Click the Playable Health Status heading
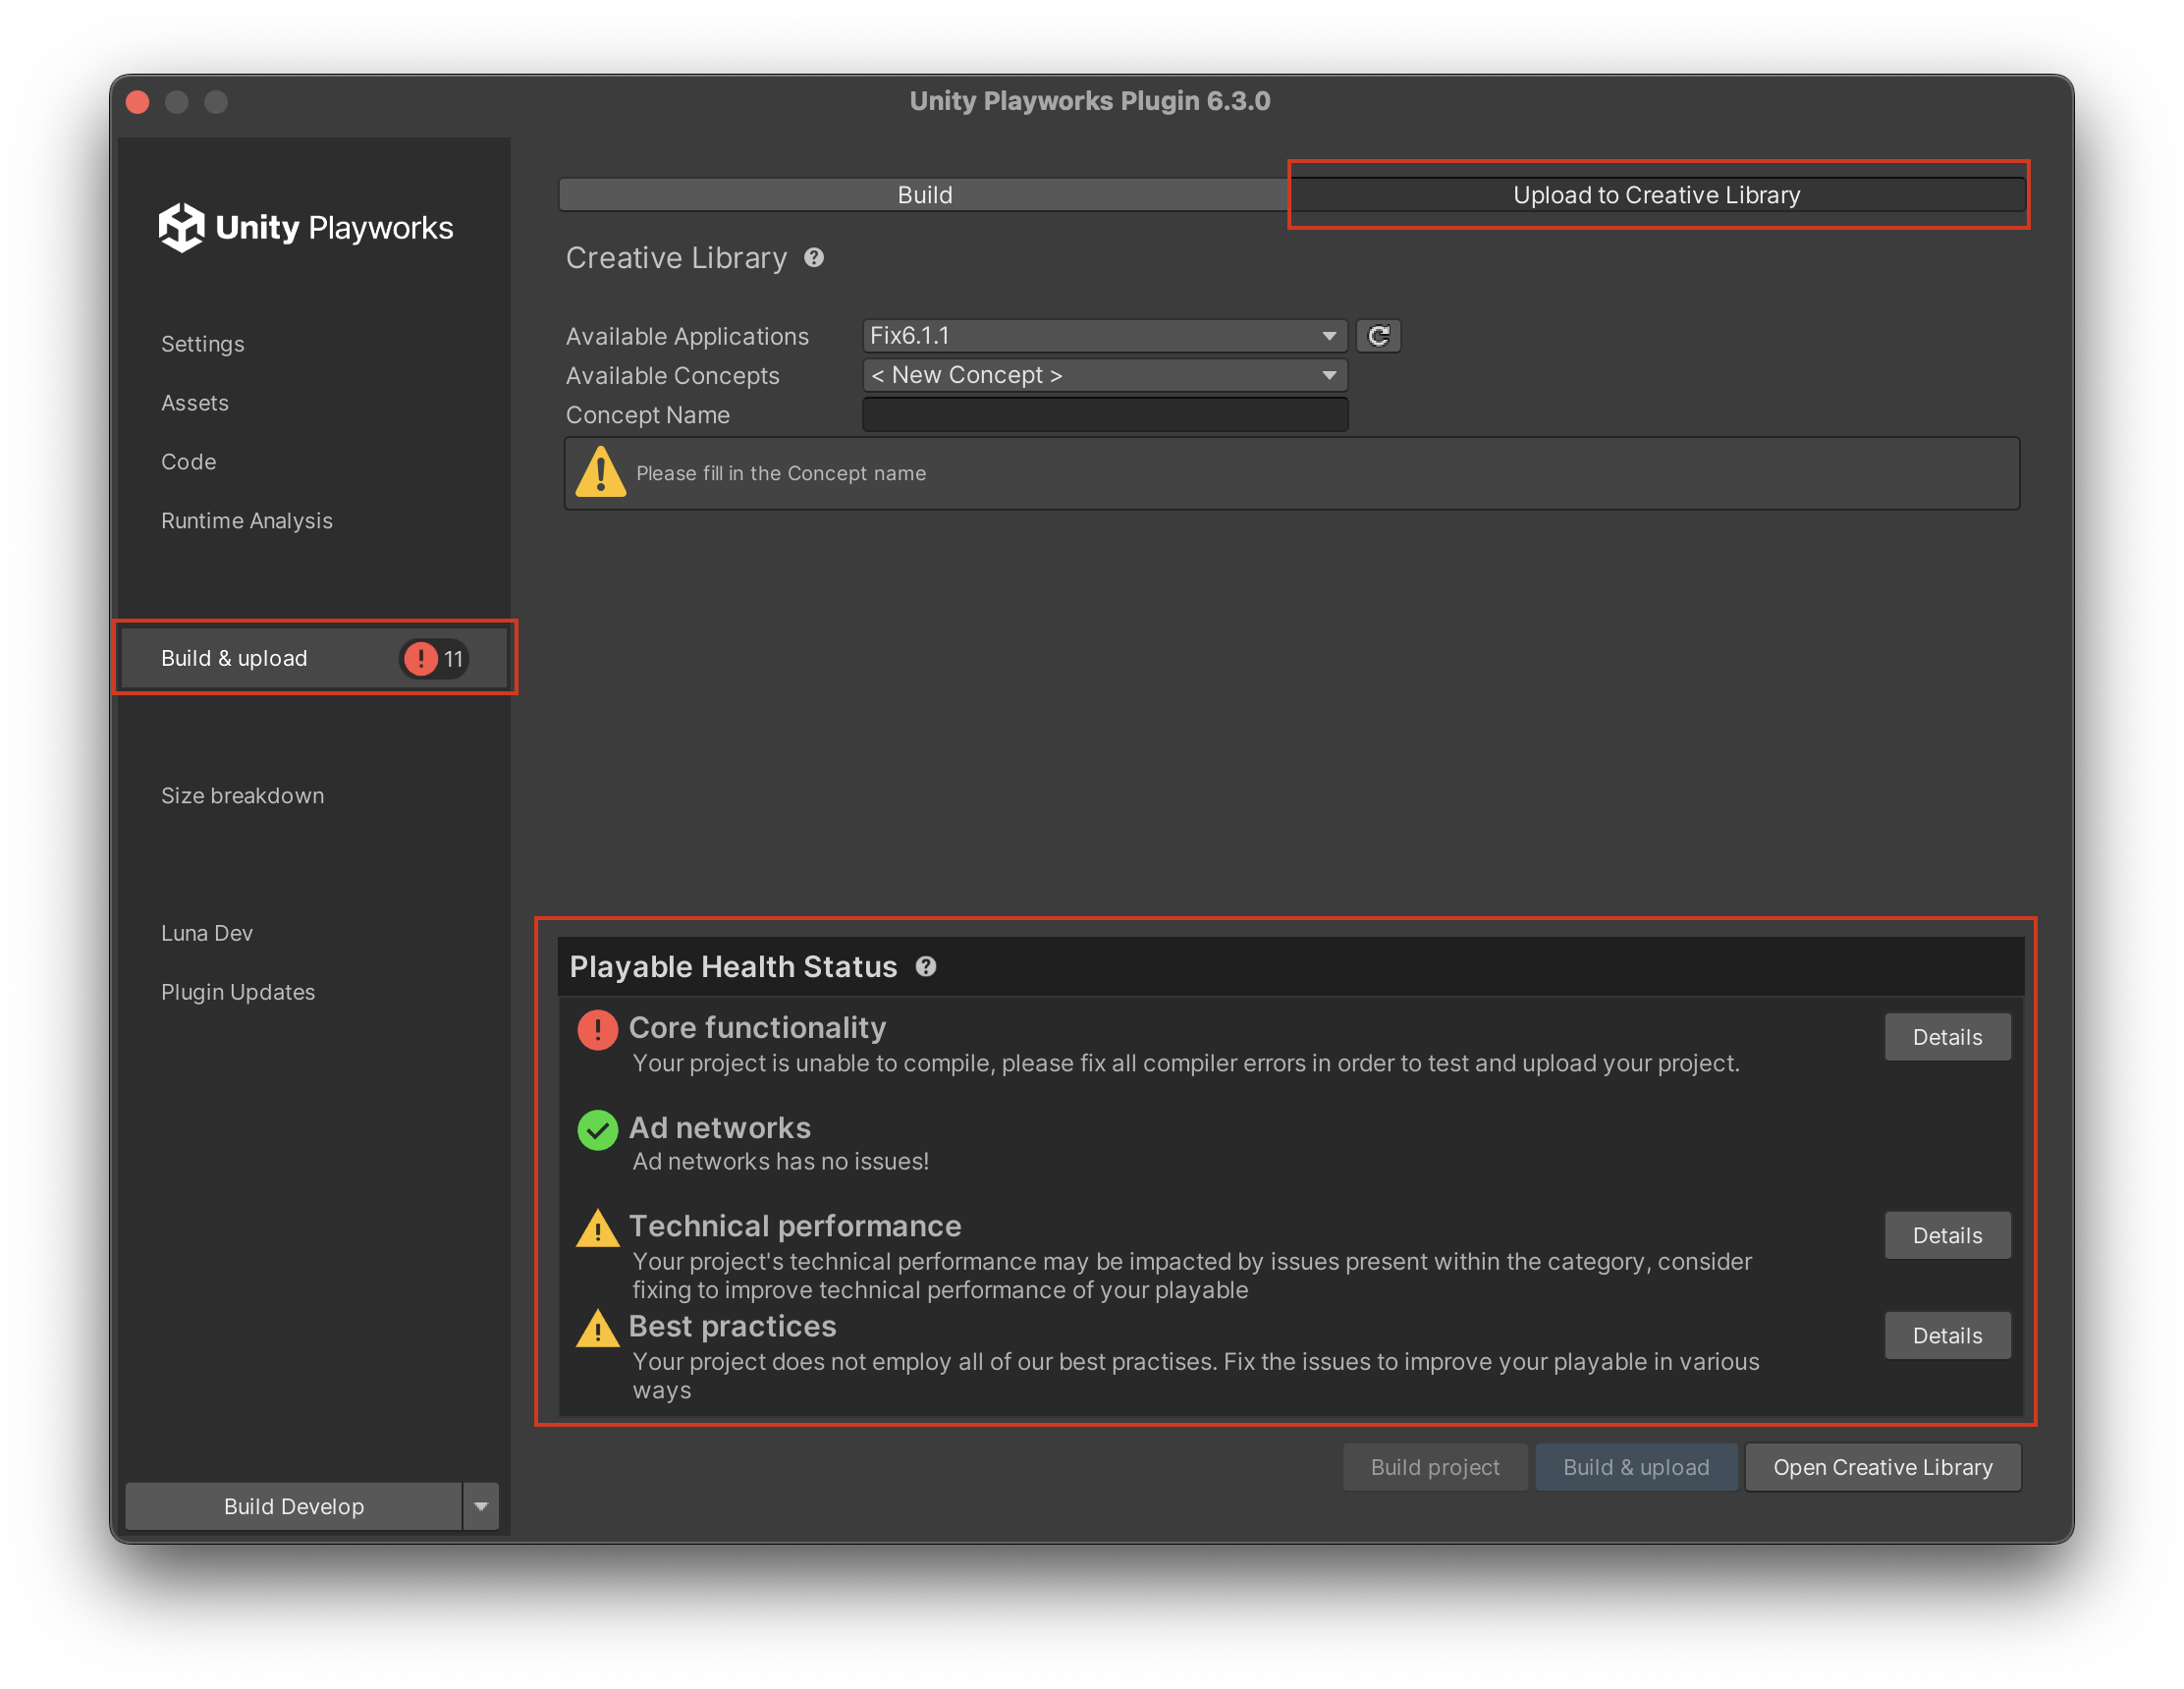Viewport: 2184px width, 1689px height. 733,966
